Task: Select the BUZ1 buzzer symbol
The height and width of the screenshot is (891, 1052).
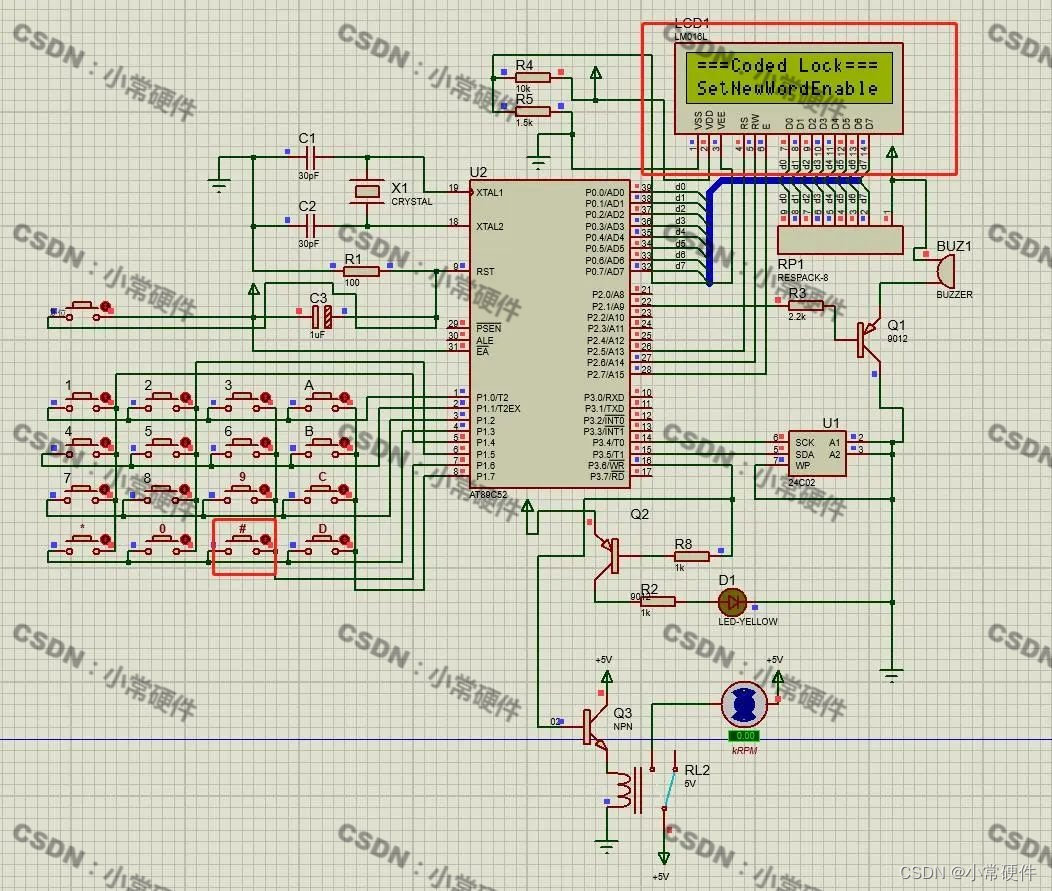Action: 945,271
